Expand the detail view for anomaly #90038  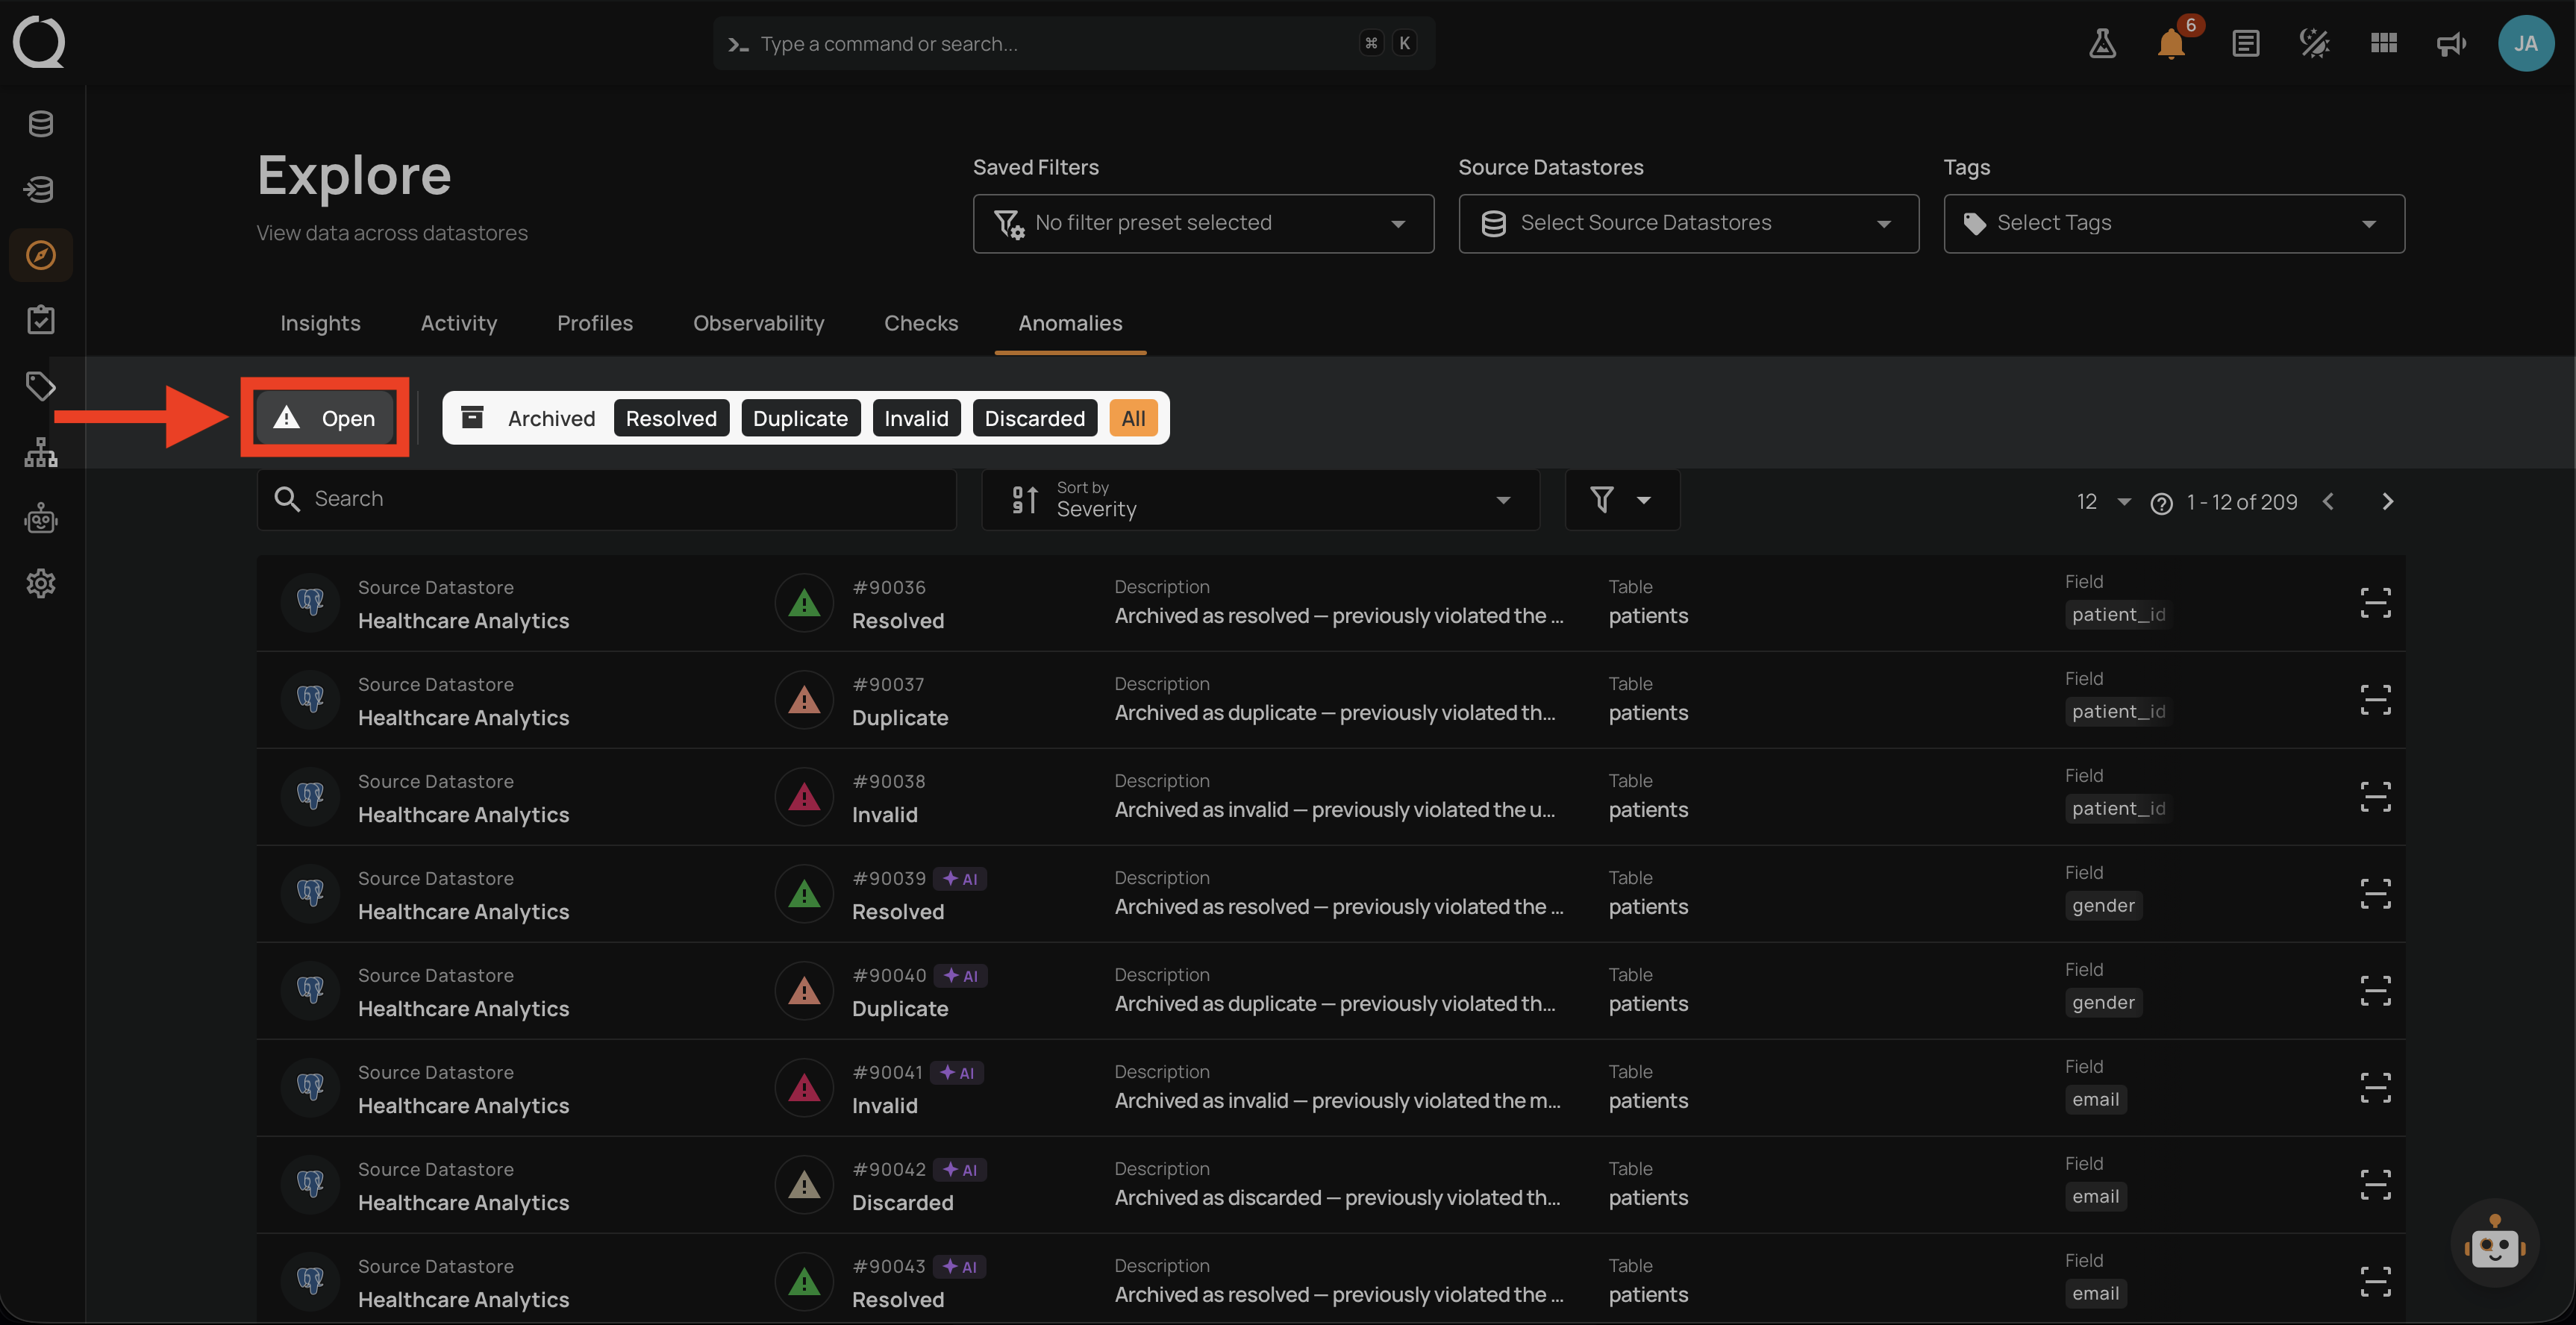[x=2375, y=797]
